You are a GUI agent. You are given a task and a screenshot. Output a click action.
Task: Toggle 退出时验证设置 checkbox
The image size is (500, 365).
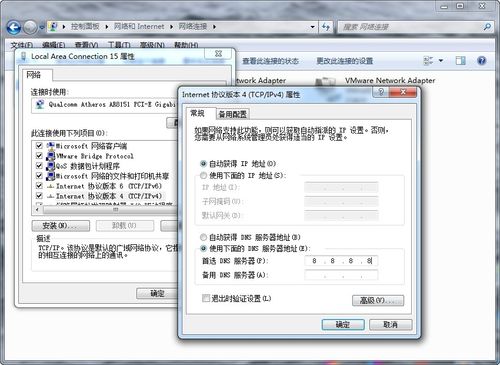(x=206, y=298)
